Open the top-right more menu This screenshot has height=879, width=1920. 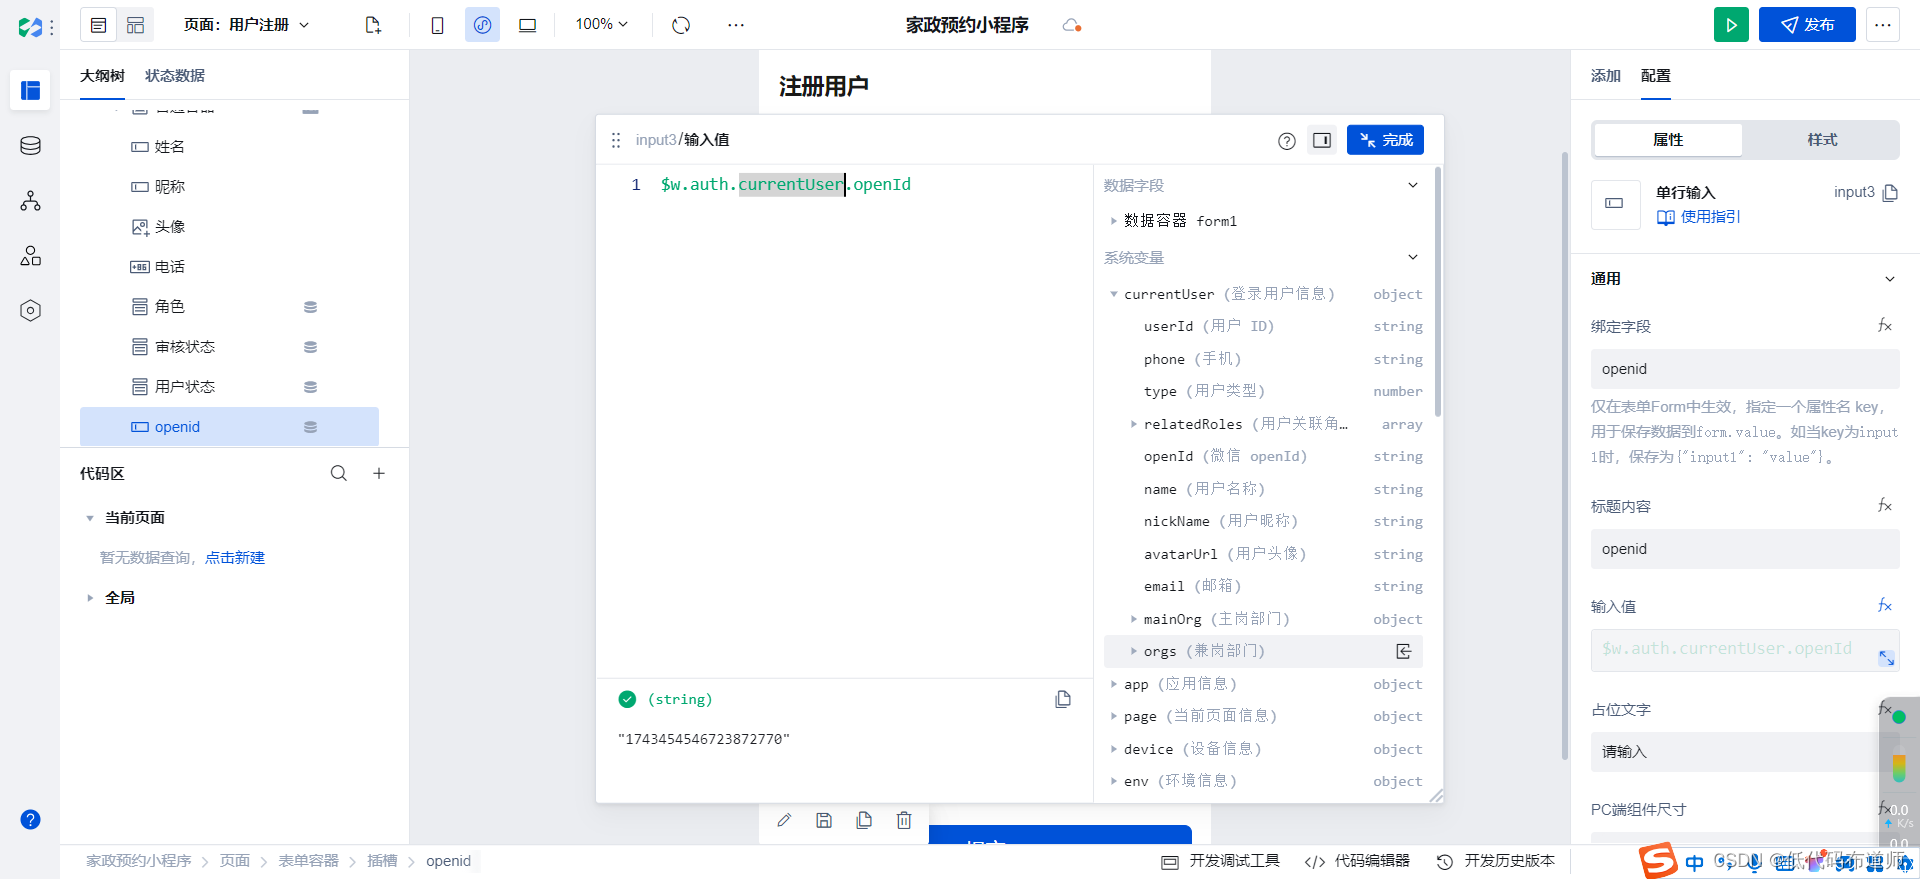(1883, 25)
